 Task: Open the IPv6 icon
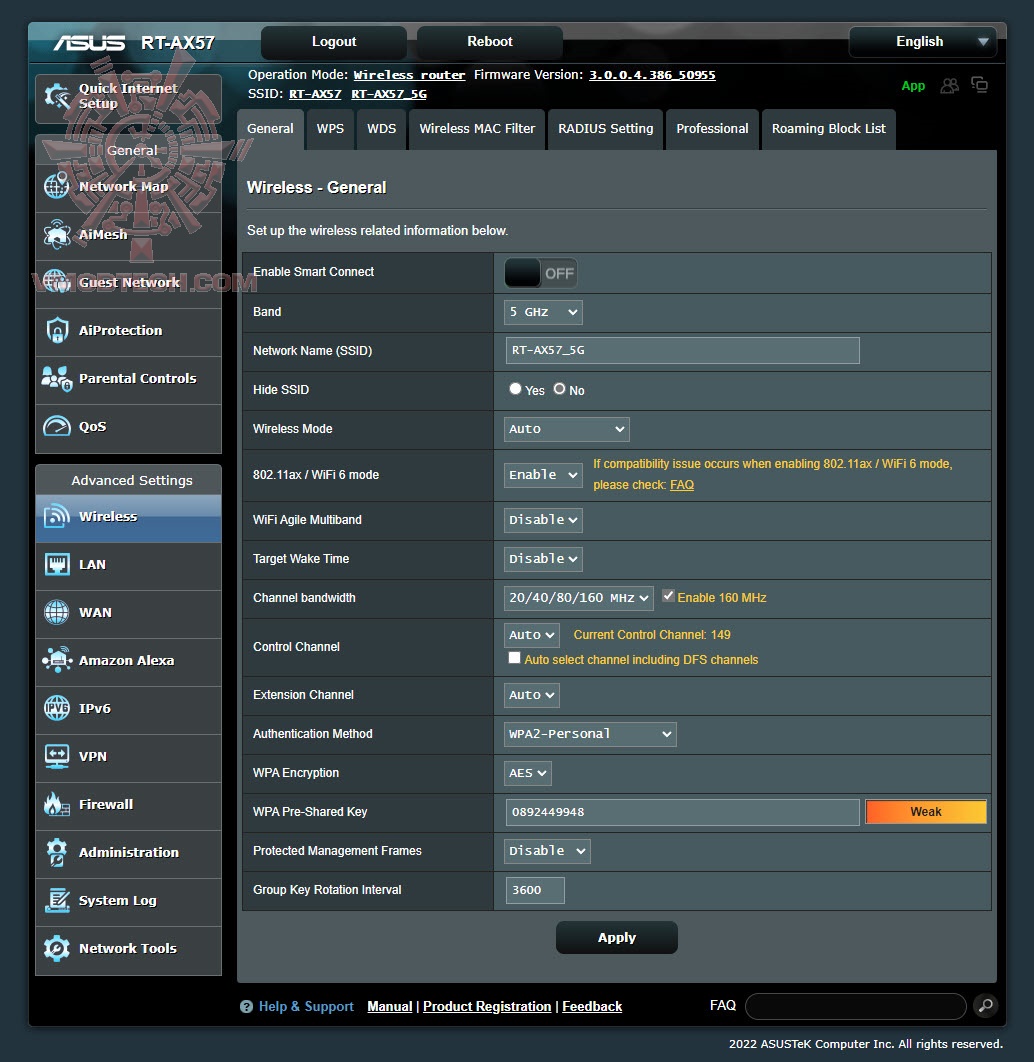click(57, 708)
